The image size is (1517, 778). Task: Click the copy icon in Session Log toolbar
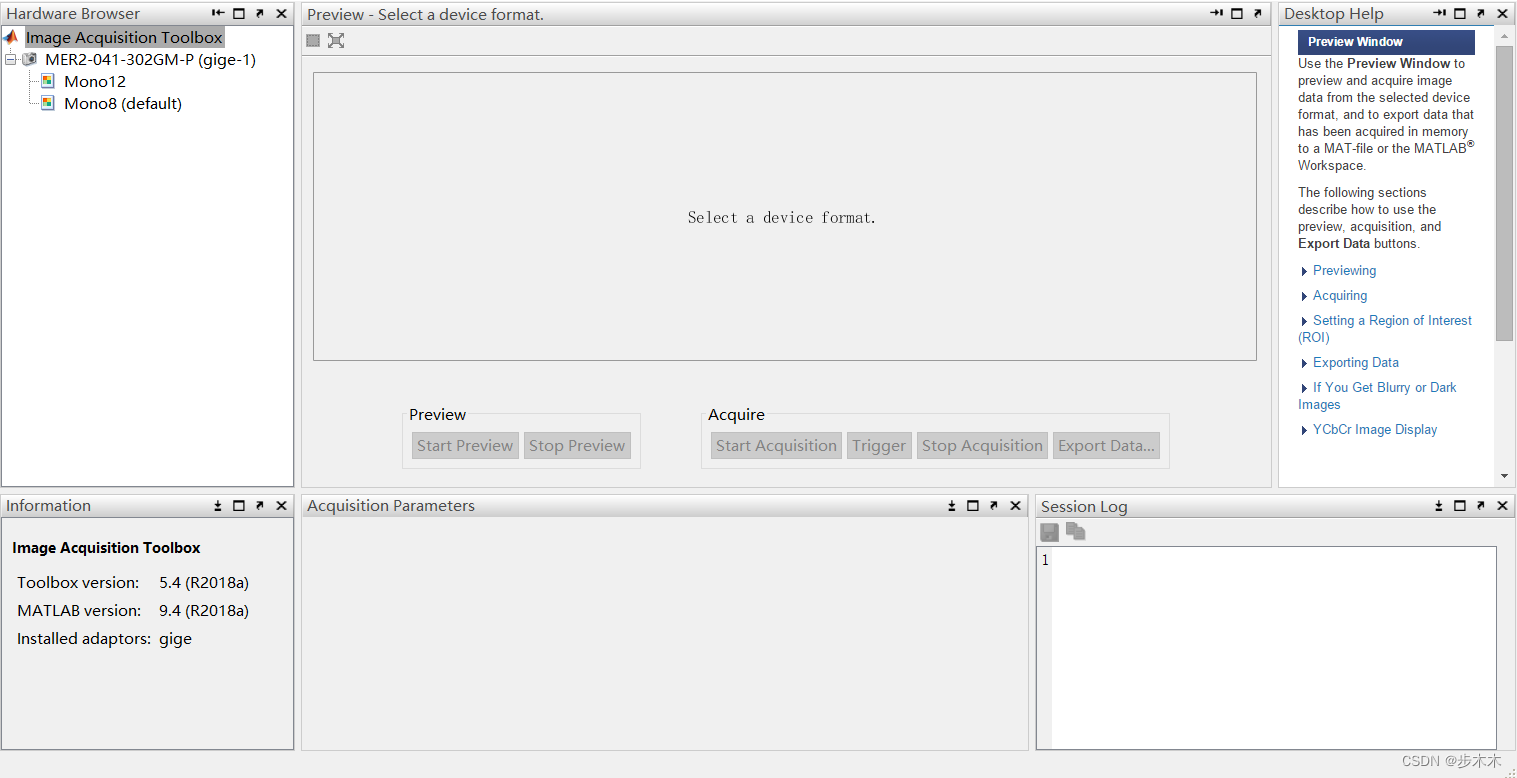(x=1075, y=531)
